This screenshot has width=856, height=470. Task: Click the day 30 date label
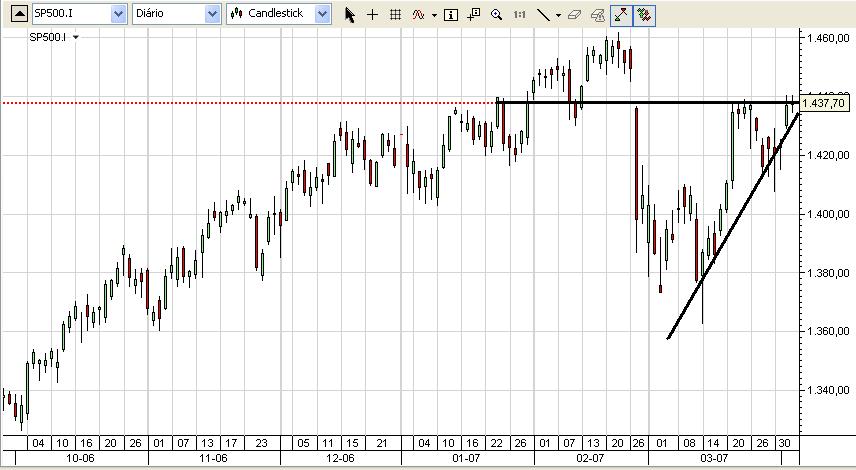tap(784, 443)
